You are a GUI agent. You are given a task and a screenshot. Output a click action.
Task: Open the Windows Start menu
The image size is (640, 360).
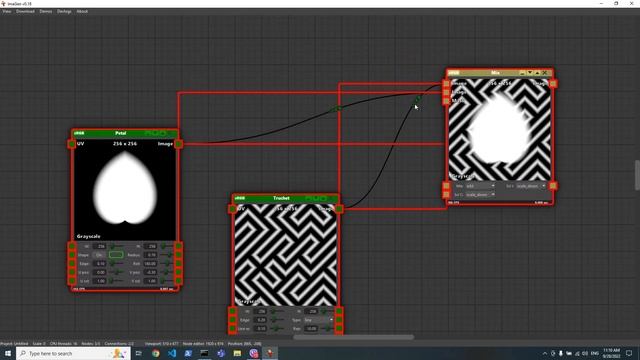(x=8, y=353)
